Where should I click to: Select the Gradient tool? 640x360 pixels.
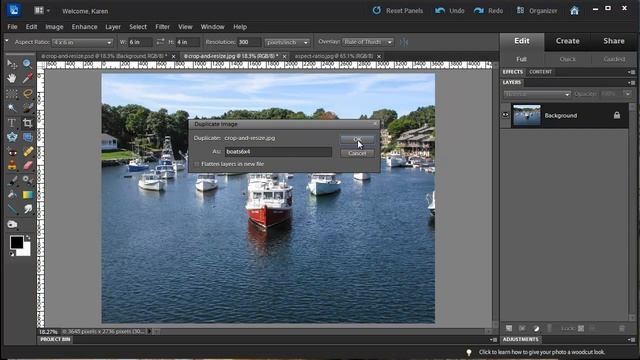(x=27, y=195)
